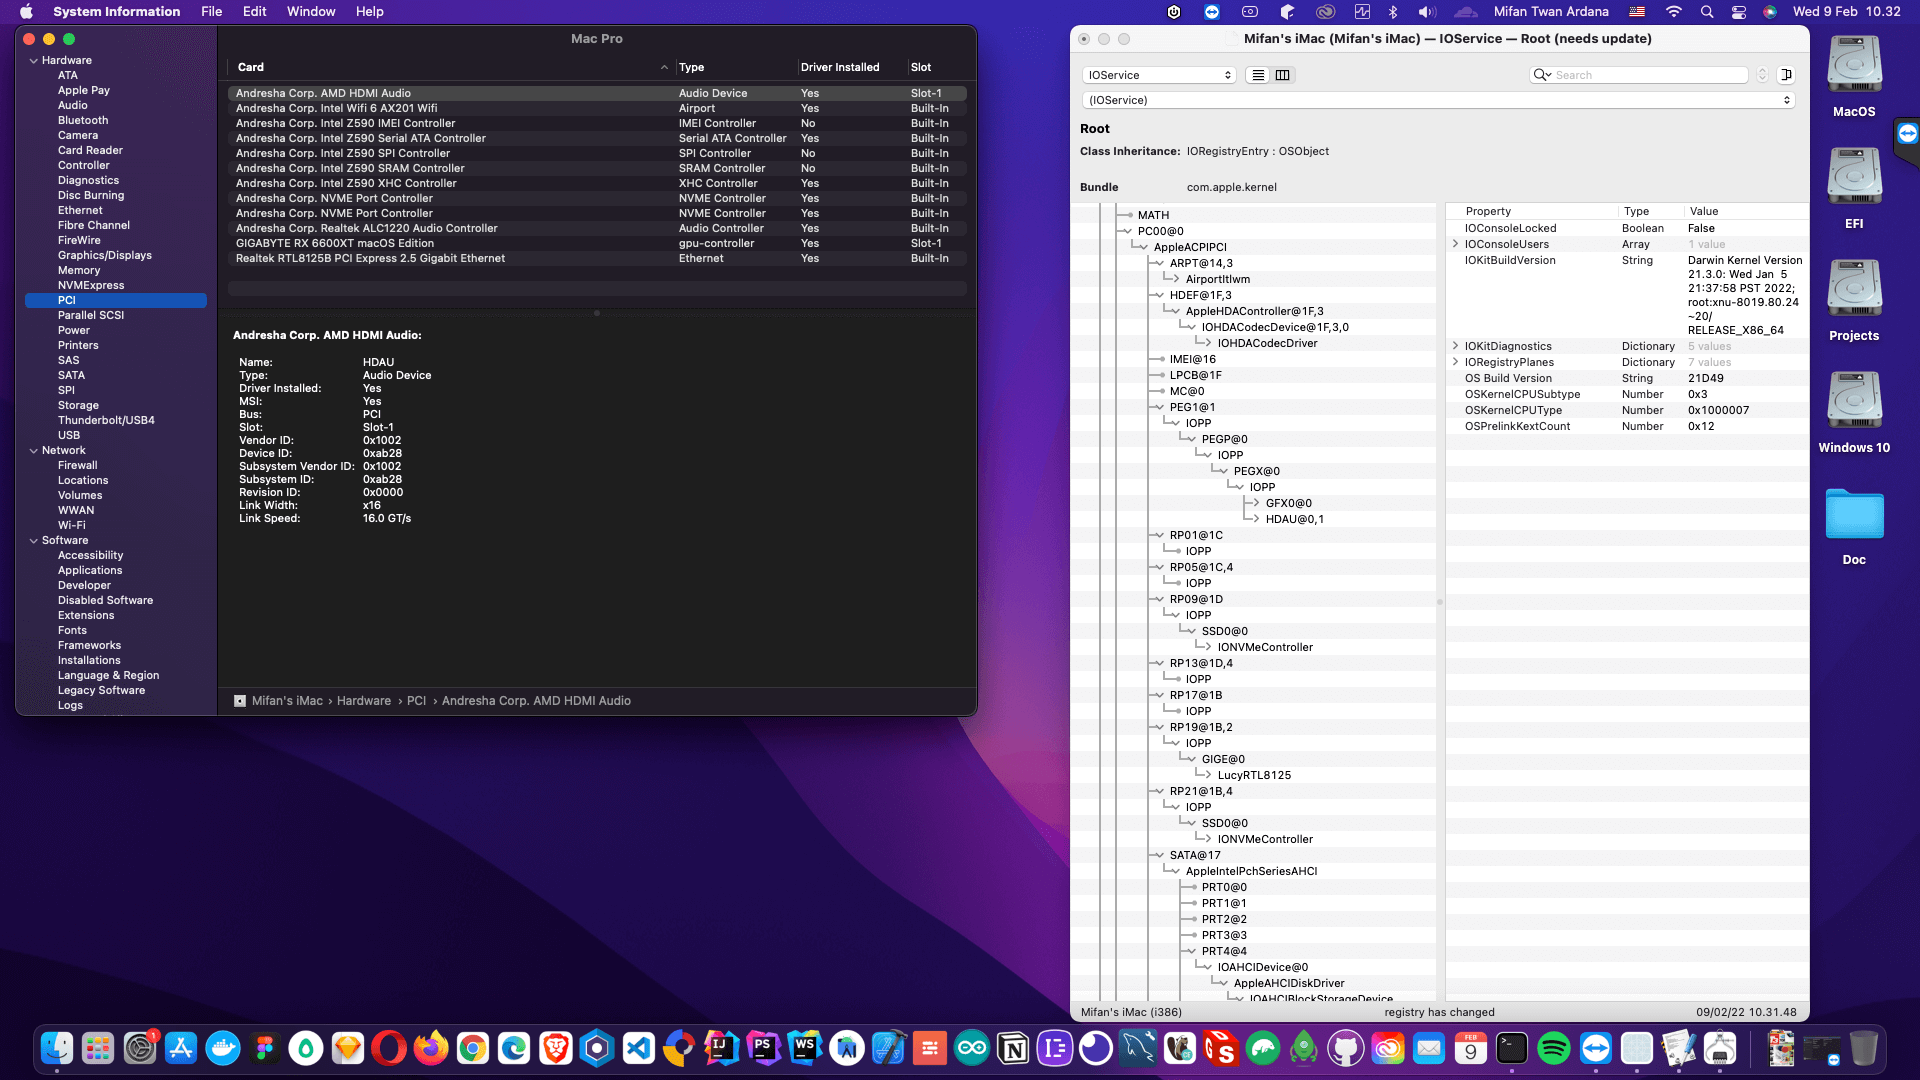Launch Visual Studio Code from the dock
1920x1080 pixels.
[638, 1048]
